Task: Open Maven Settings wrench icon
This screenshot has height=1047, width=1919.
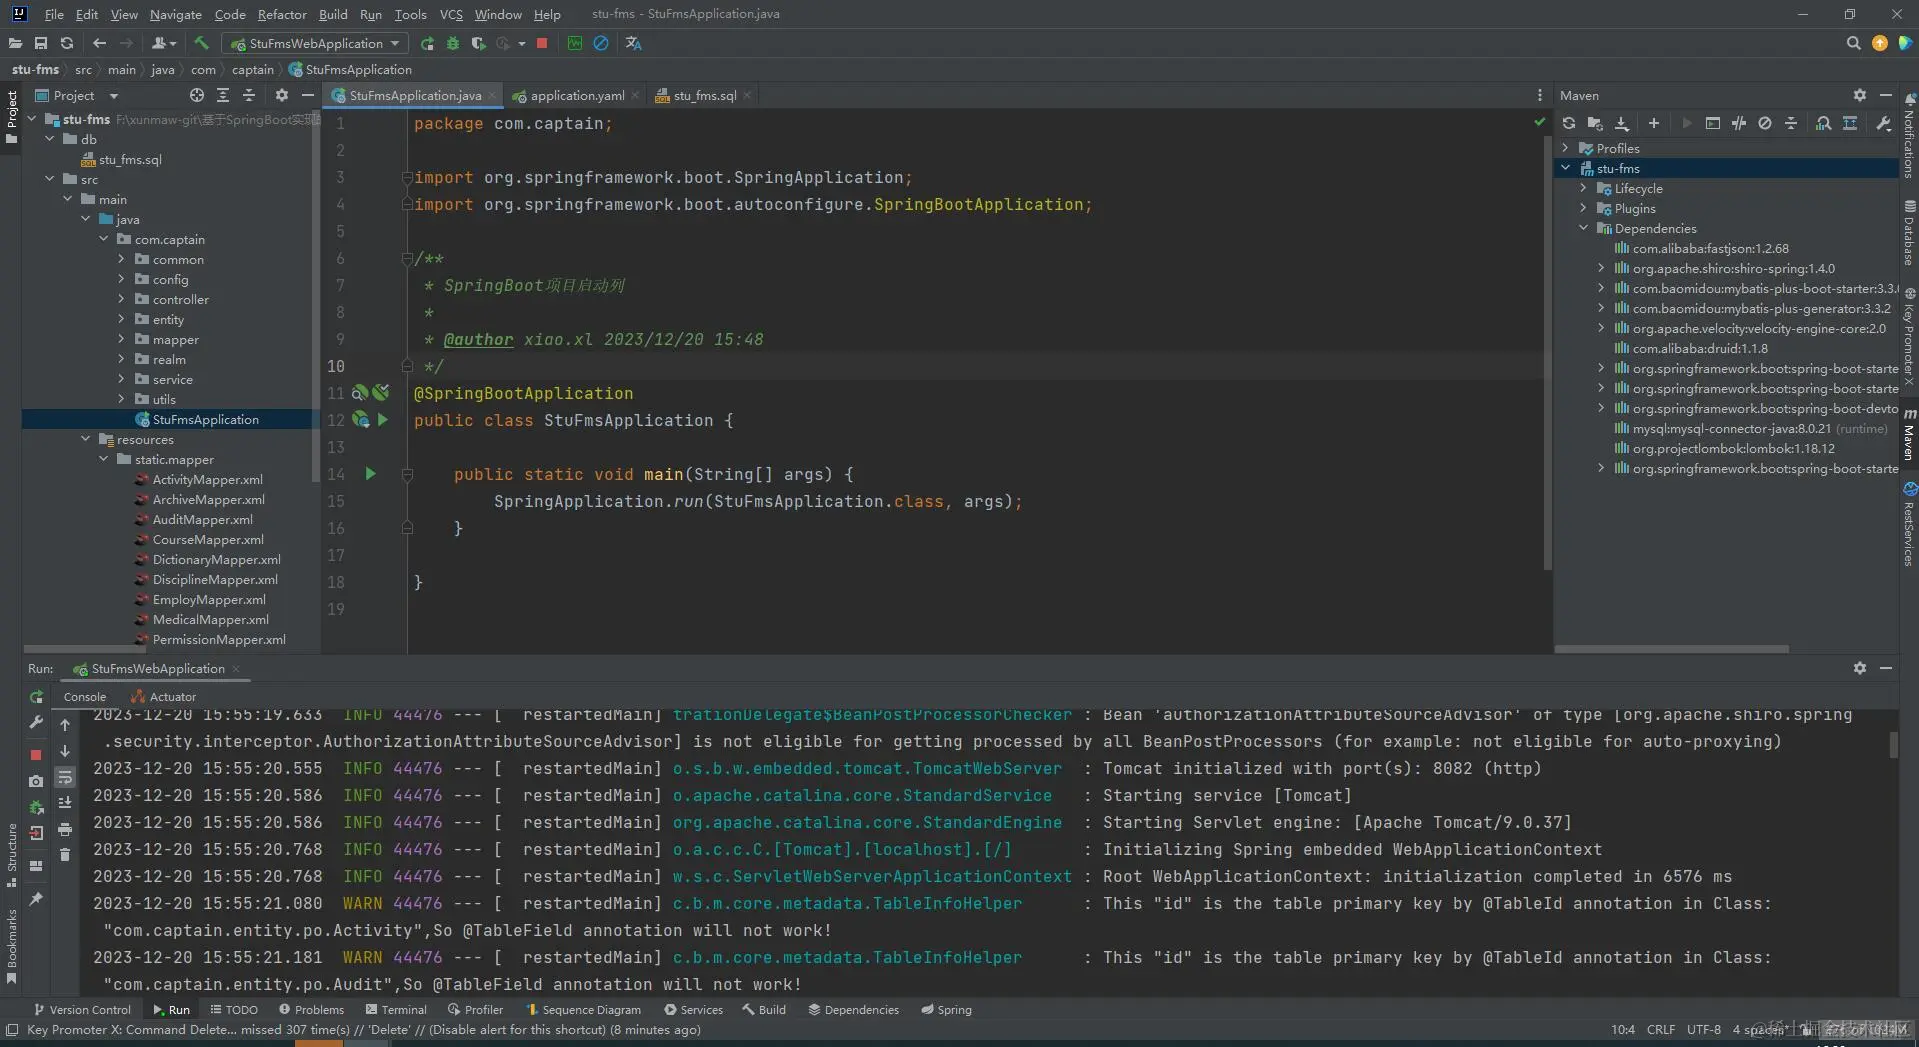Action: (x=1884, y=123)
